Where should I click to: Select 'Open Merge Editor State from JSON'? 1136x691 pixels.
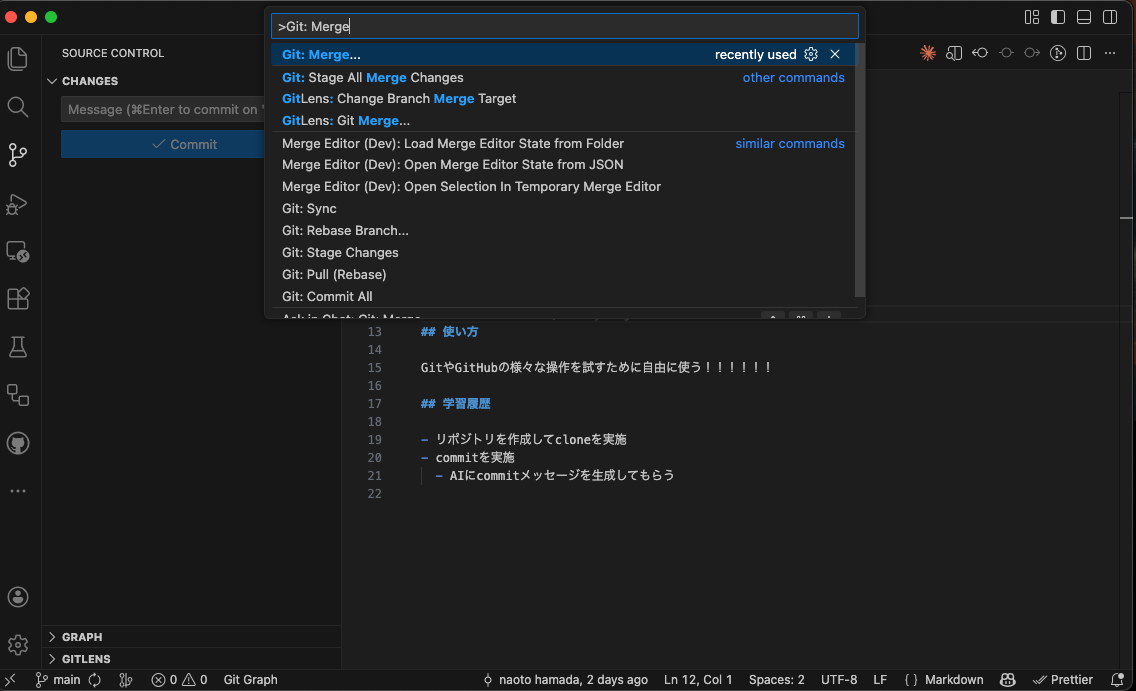563,164
